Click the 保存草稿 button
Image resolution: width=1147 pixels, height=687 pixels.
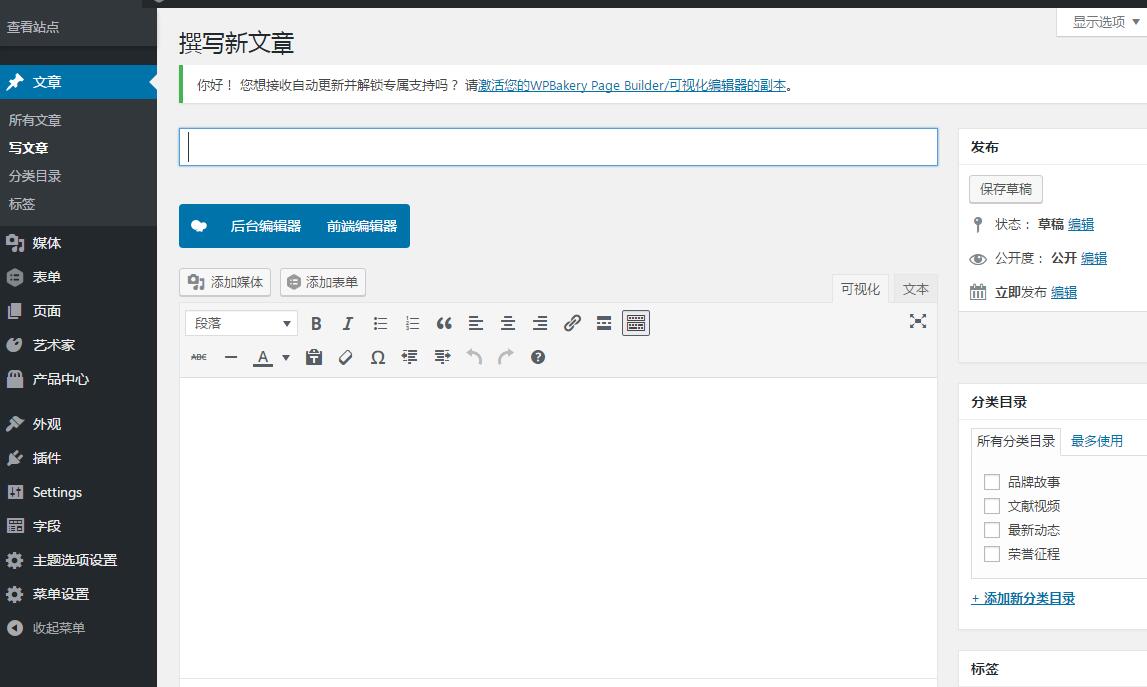(x=1005, y=189)
